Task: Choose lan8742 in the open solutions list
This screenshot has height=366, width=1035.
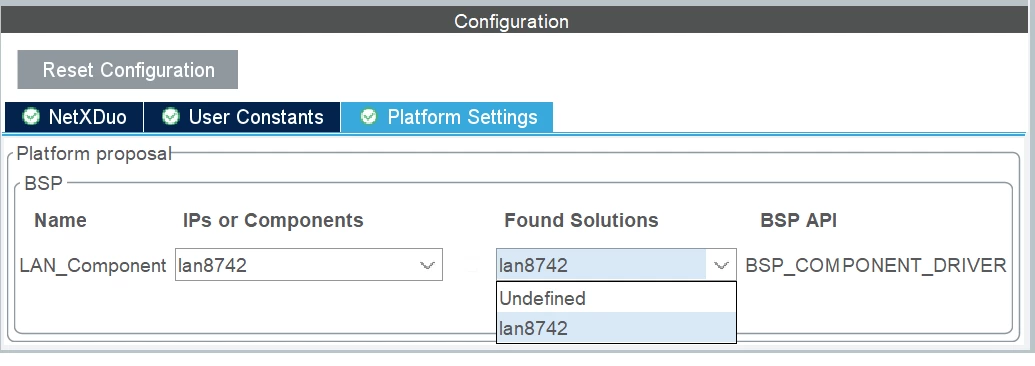Action: (x=616, y=328)
